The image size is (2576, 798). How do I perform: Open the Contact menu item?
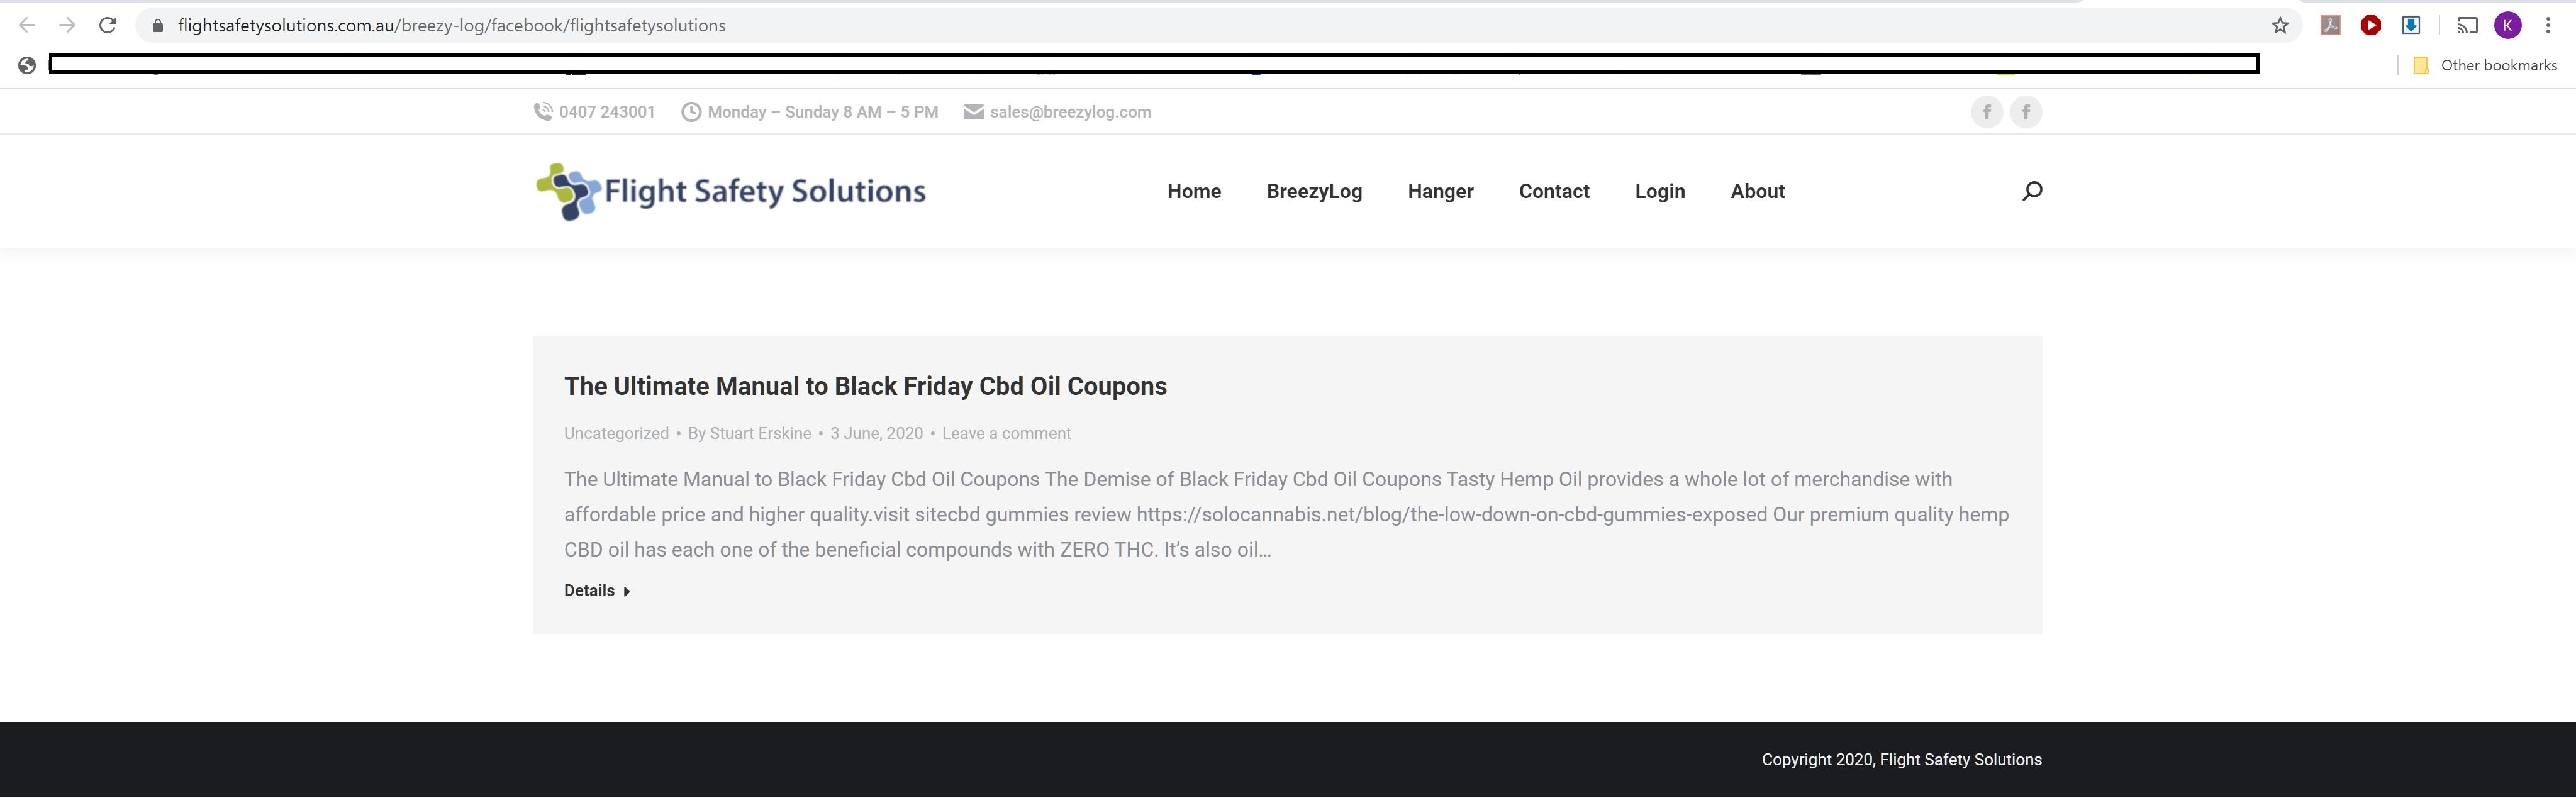point(1554,191)
